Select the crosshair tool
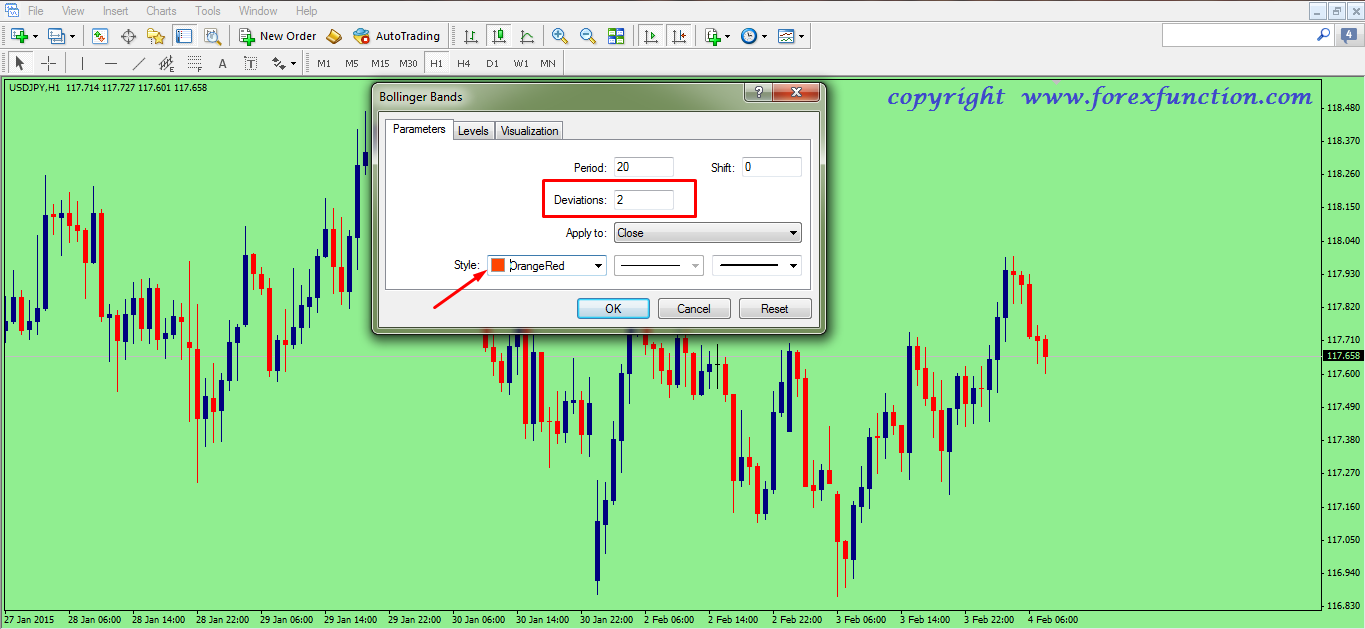 pyautogui.click(x=48, y=63)
